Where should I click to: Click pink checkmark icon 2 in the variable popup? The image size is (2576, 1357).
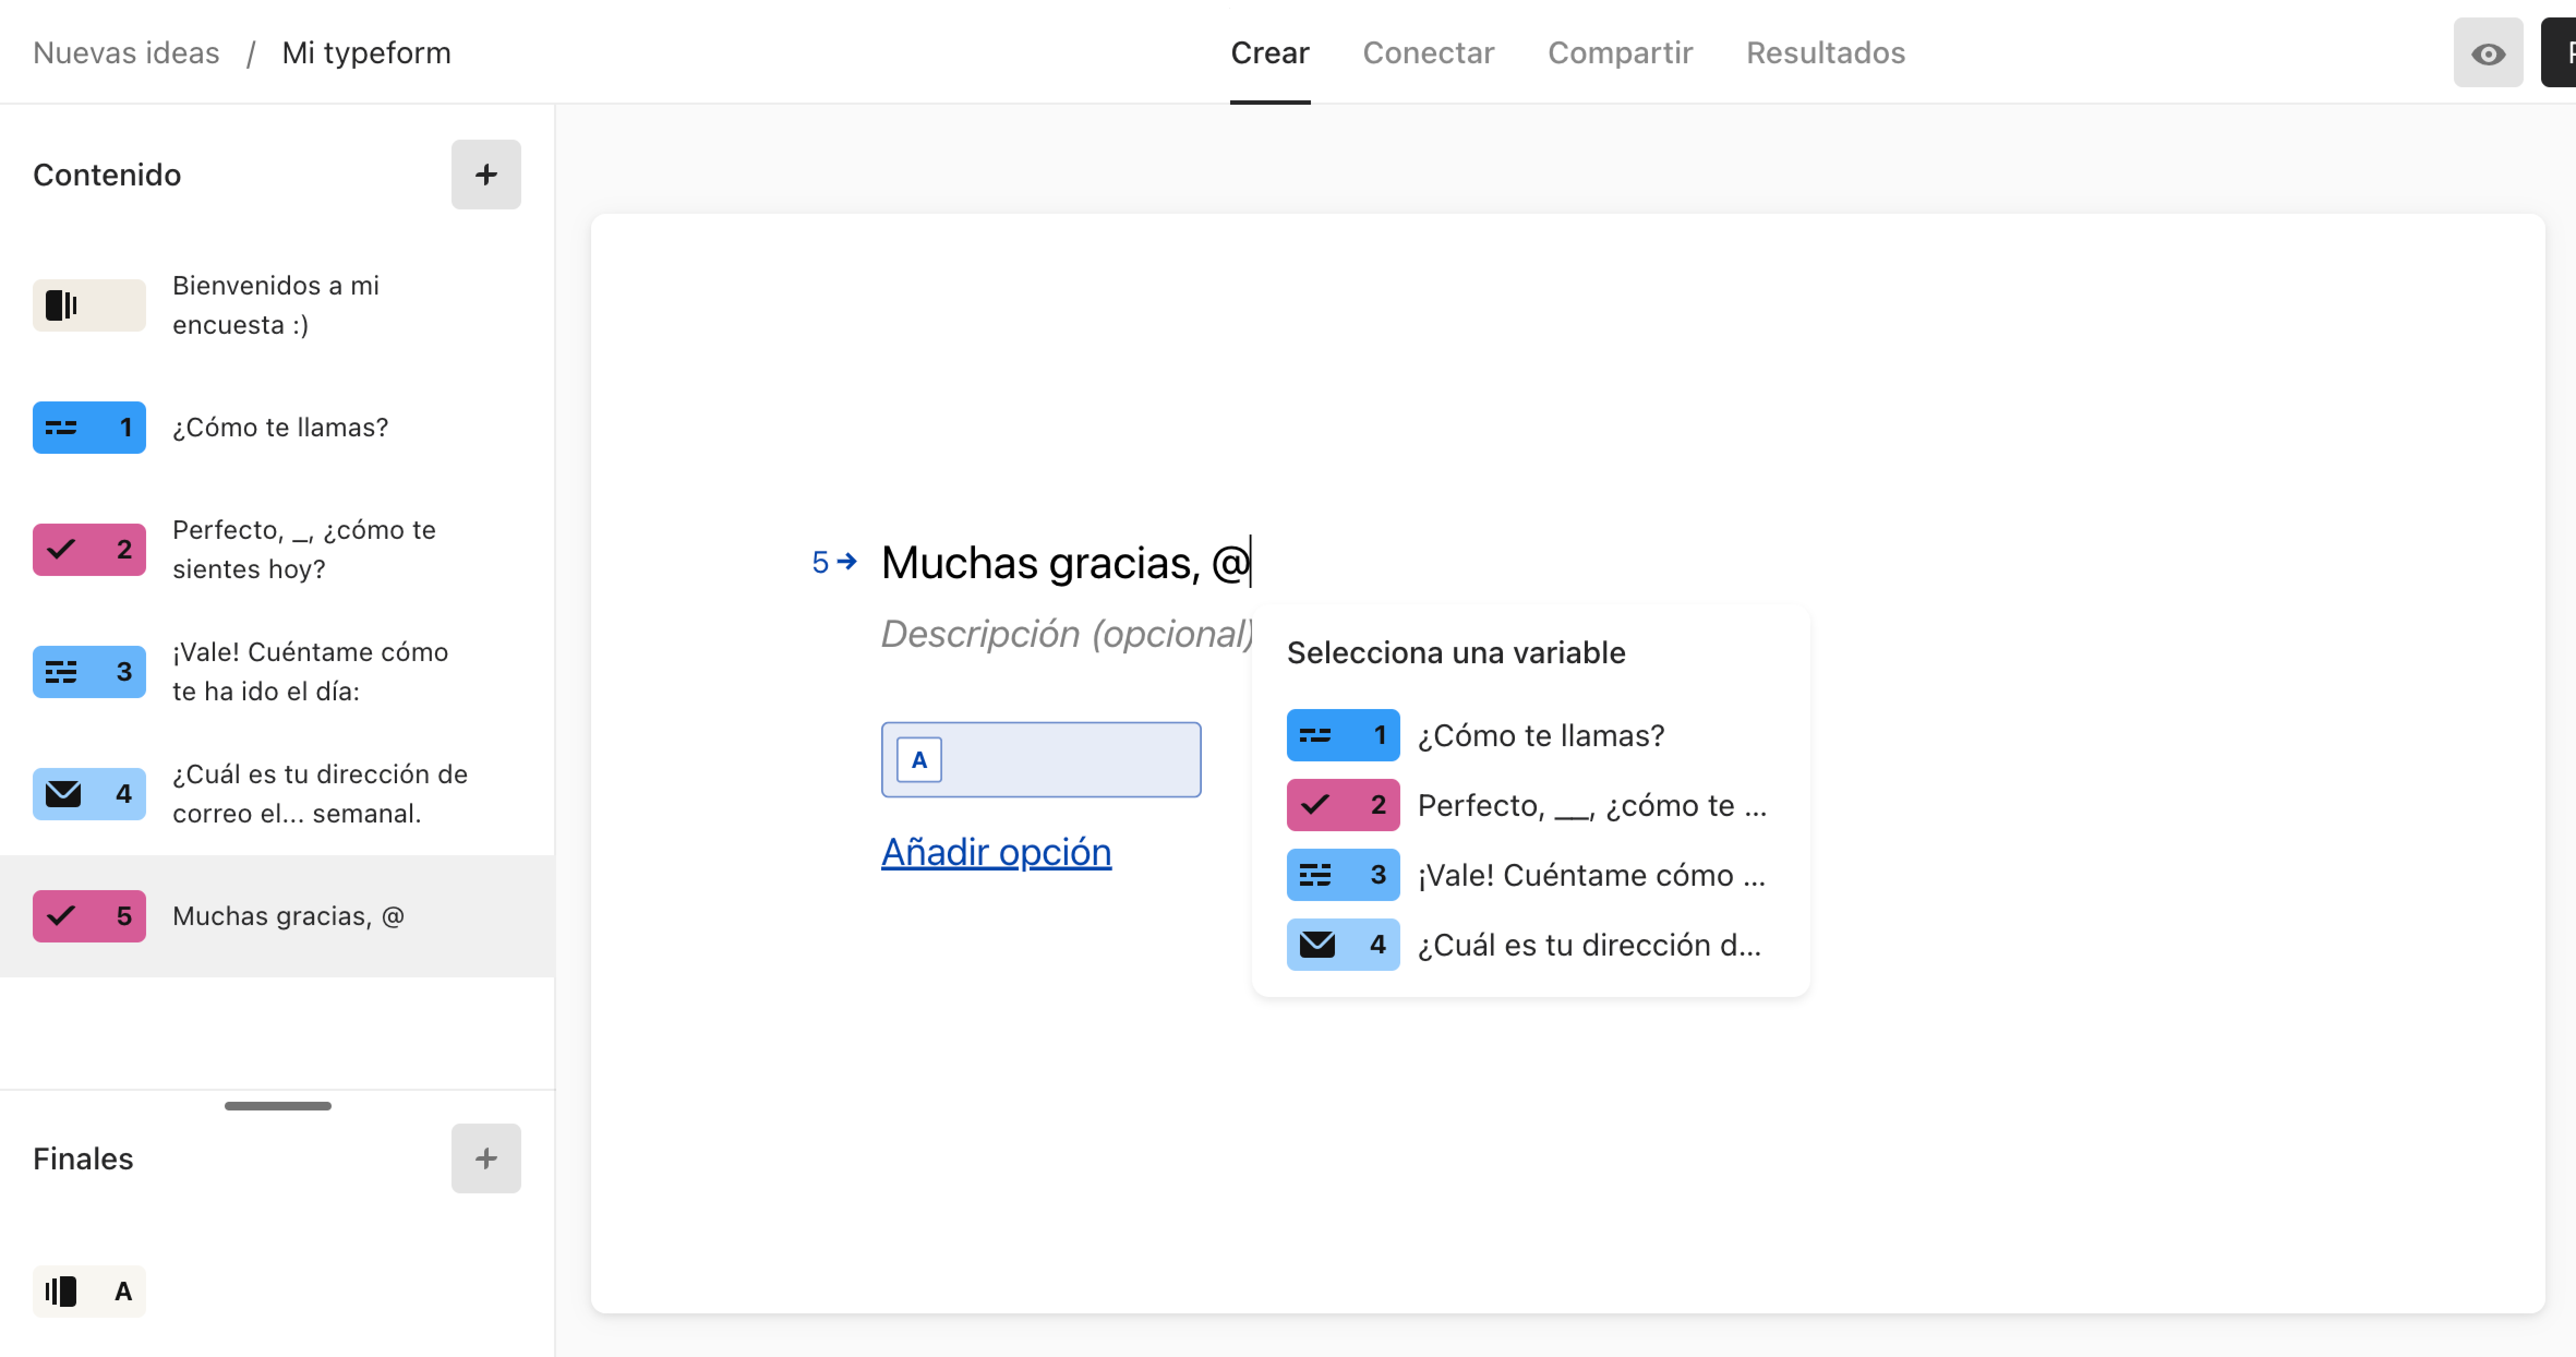[x=1343, y=805]
